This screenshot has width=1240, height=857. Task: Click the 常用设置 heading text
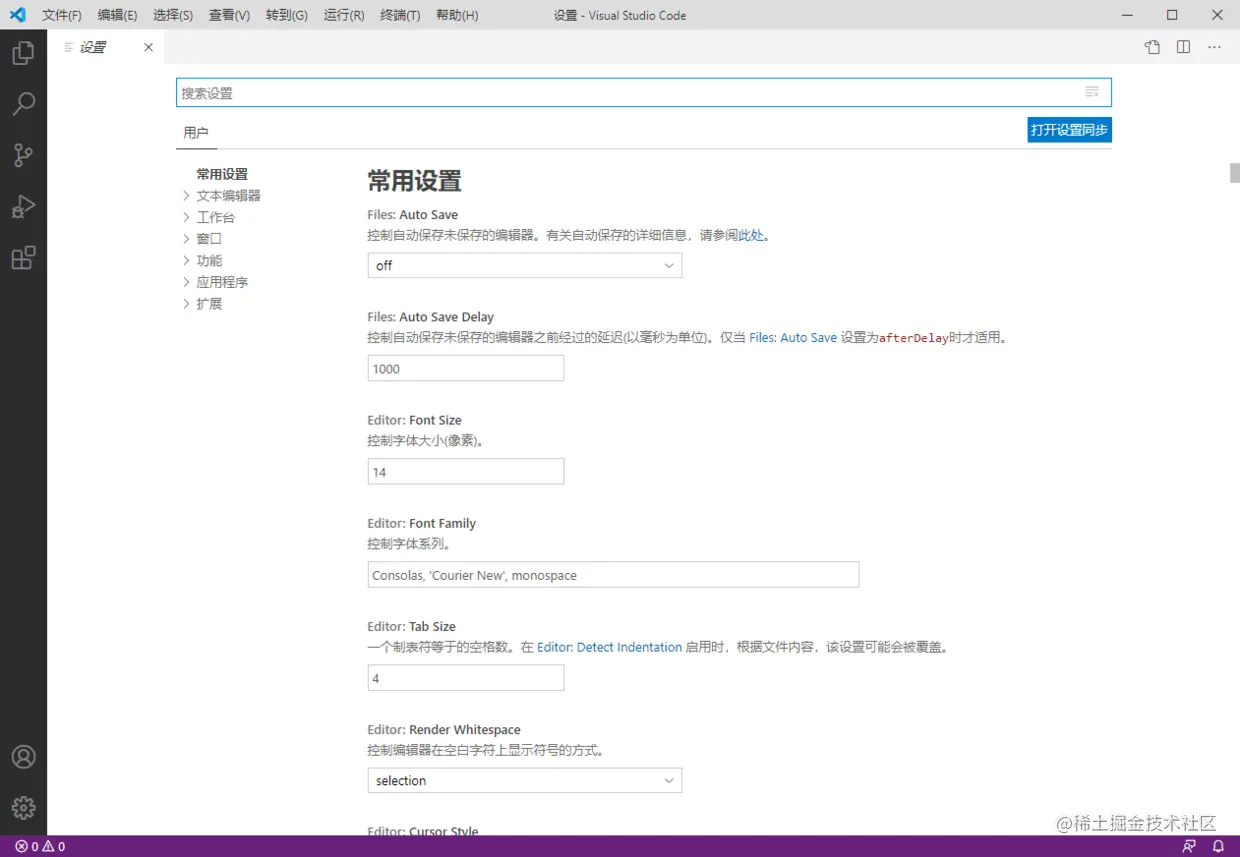tap(414, 181)
